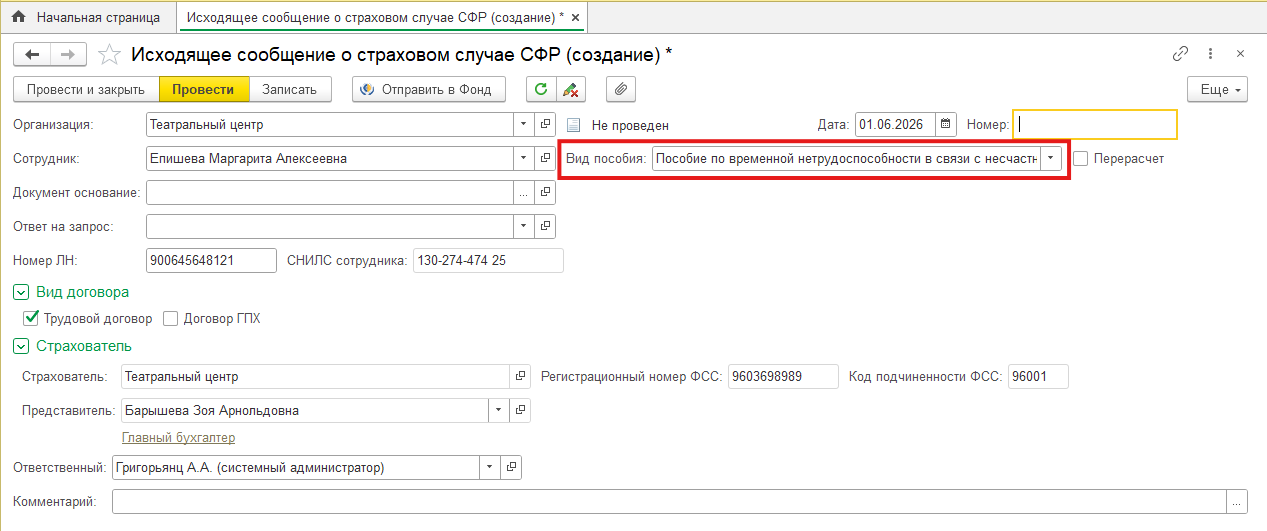Open the Ответственный dropdown list
1267x531 pixels.
coord(489,467)
